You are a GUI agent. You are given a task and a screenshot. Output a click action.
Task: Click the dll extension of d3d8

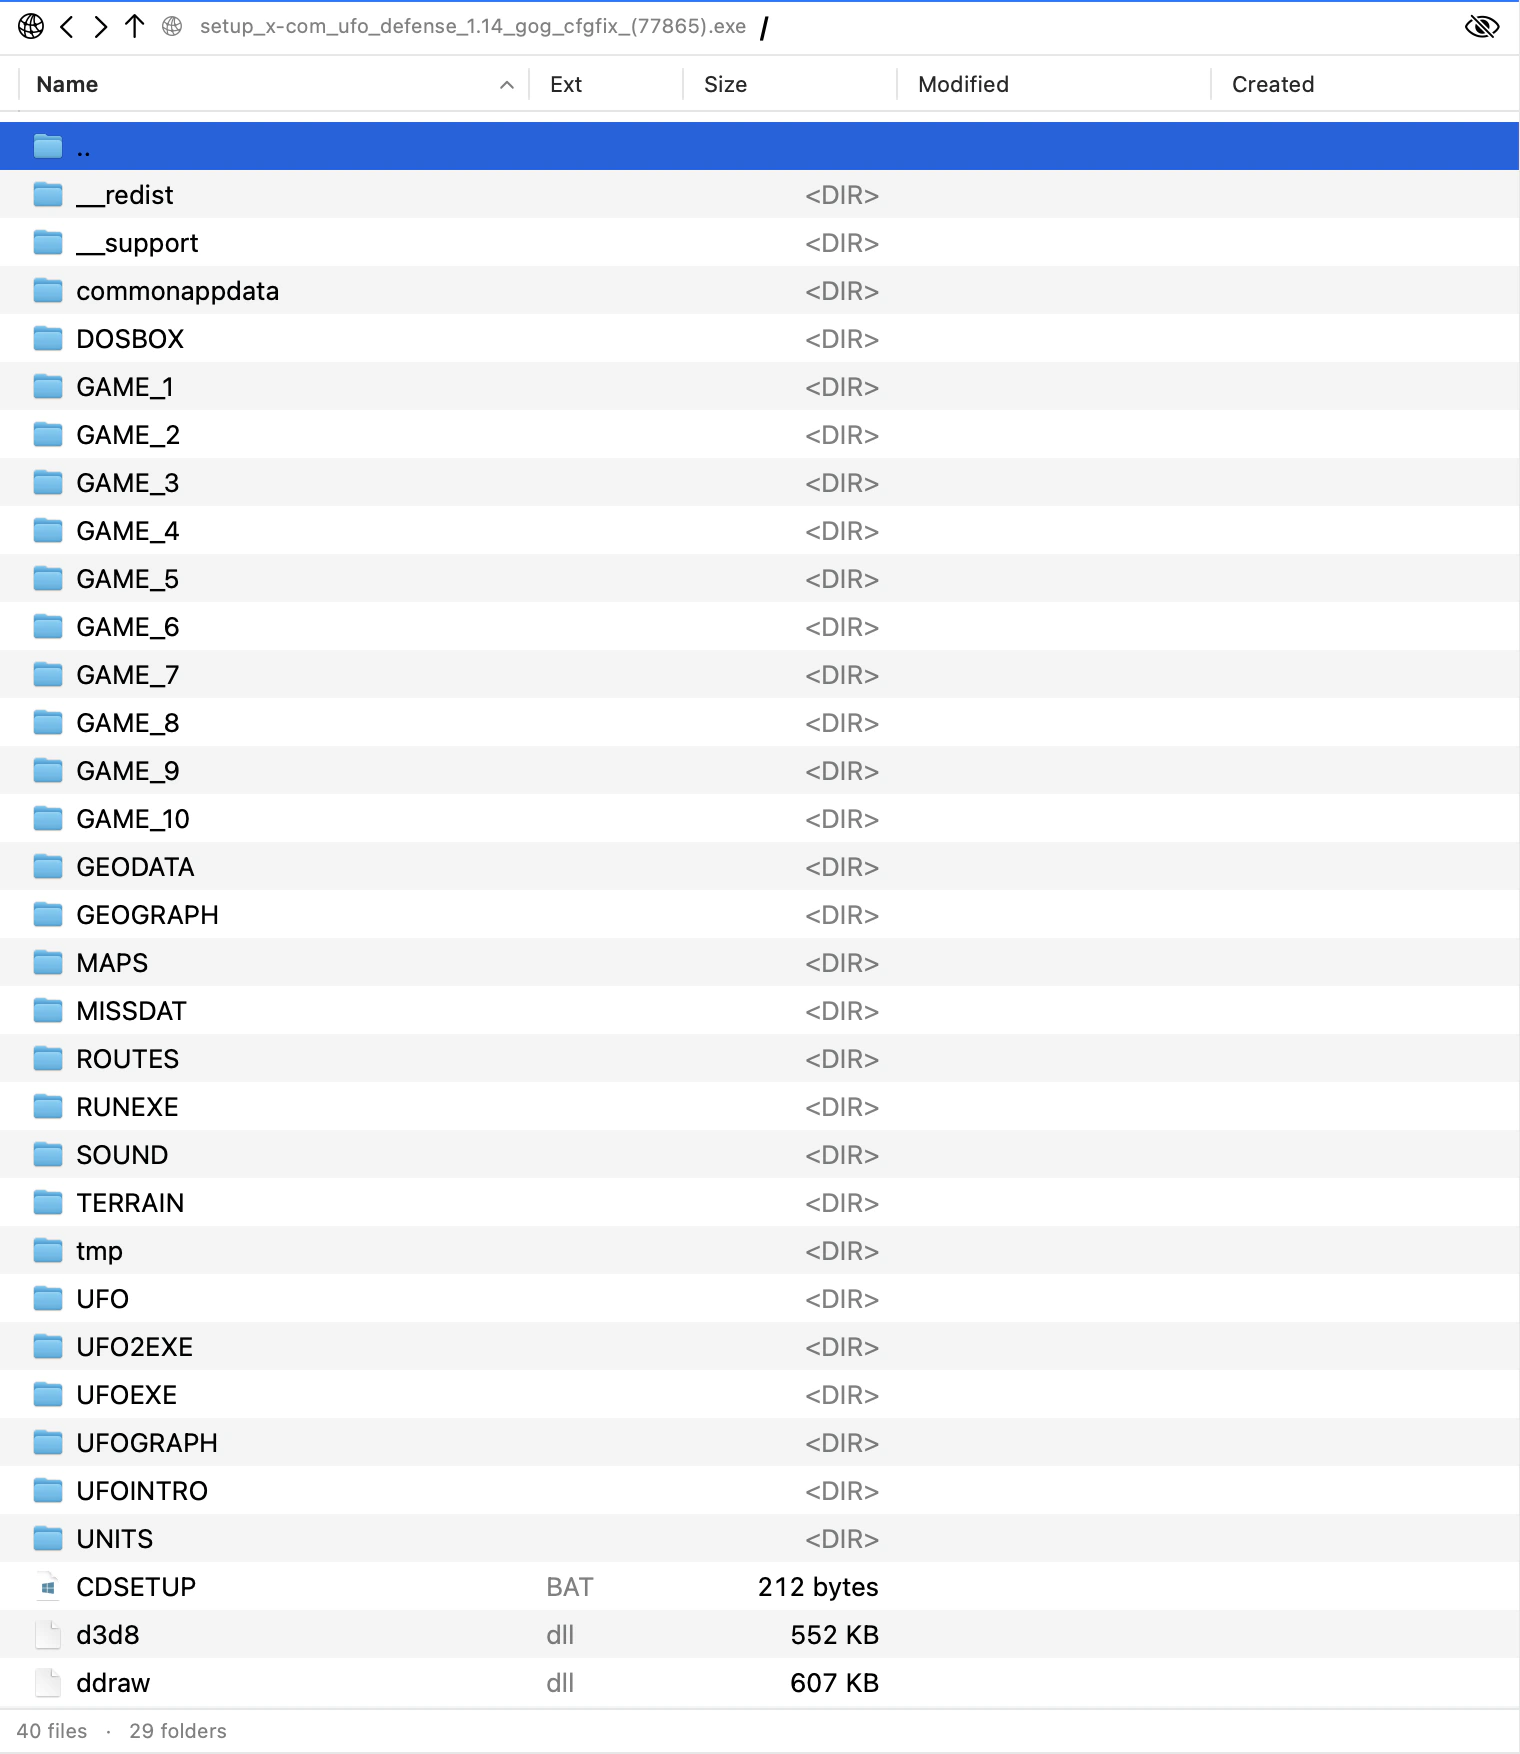560,1635
